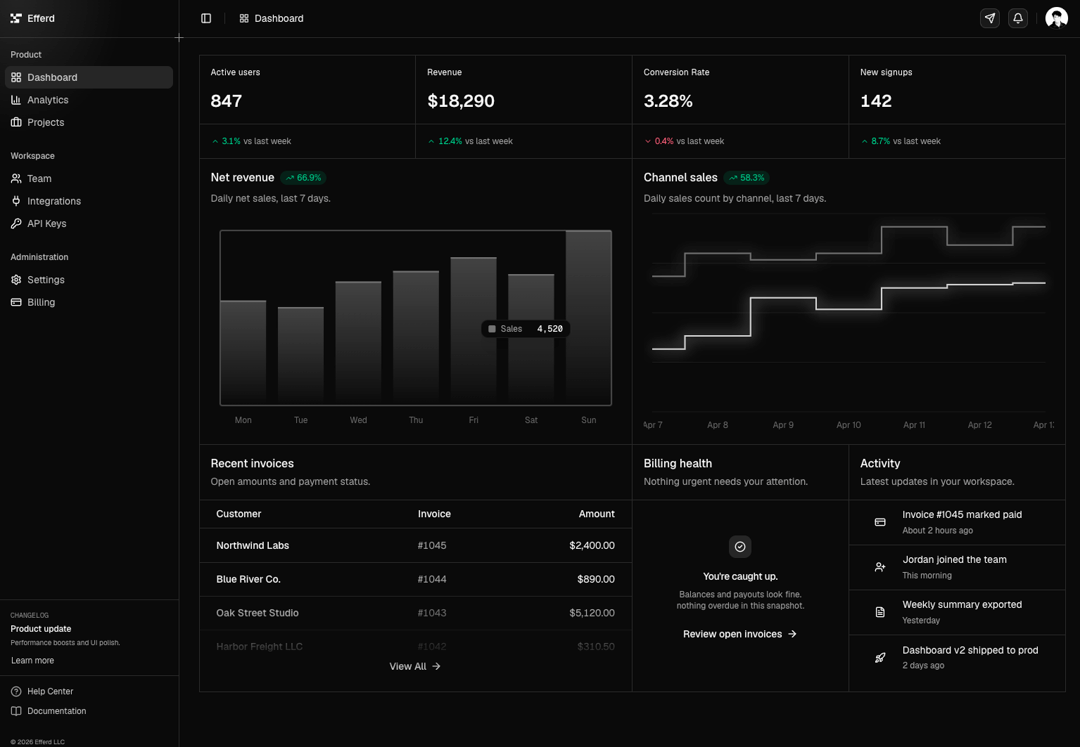Click the Efferd logo icon
This screenshot has width=1080, height=747.
pos(16,19)
